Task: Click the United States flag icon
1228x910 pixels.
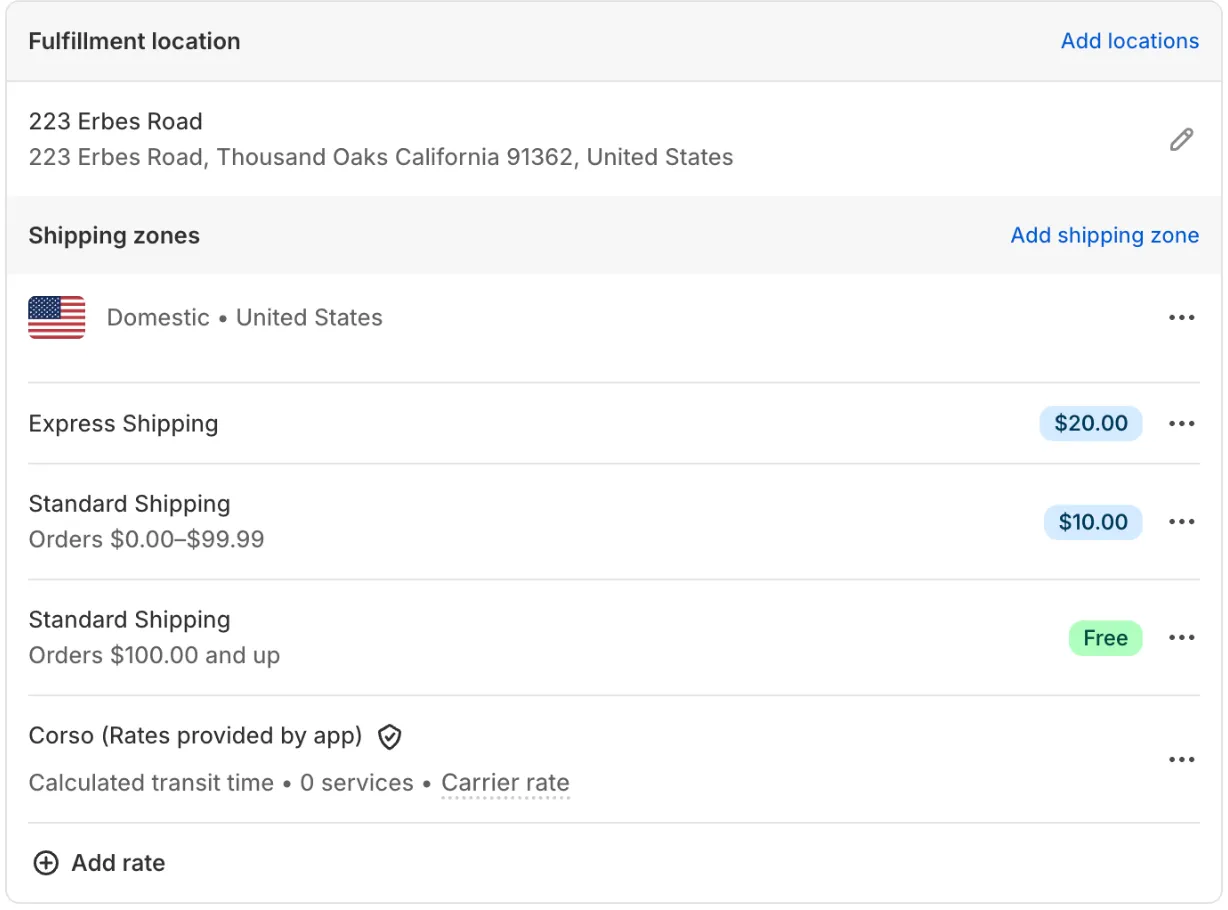Action: [x=57, y=318]
